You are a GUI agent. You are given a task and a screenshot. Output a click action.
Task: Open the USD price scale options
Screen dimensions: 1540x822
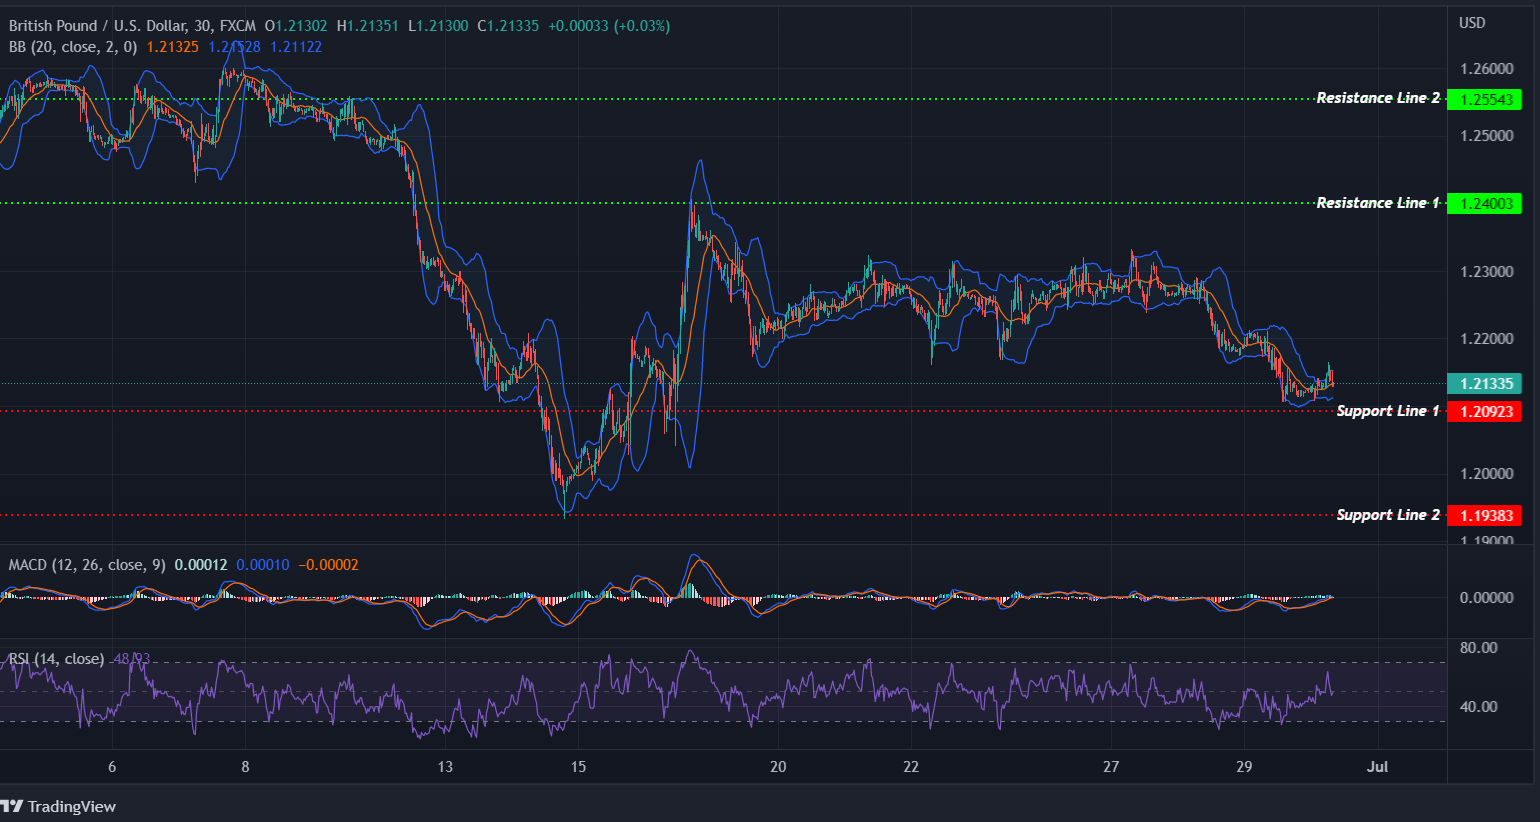click(x=1471, y=22)
